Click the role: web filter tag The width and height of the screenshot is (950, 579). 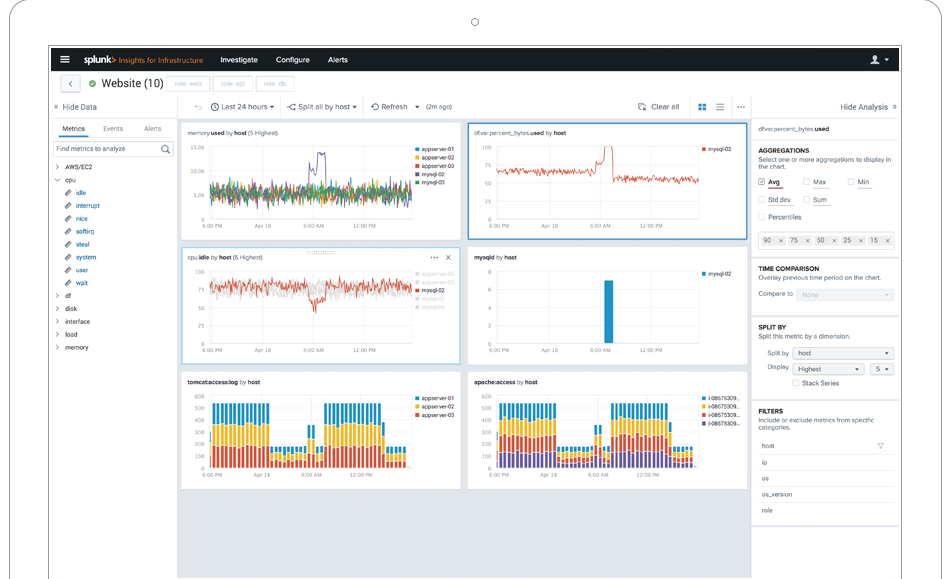(188, 84)
